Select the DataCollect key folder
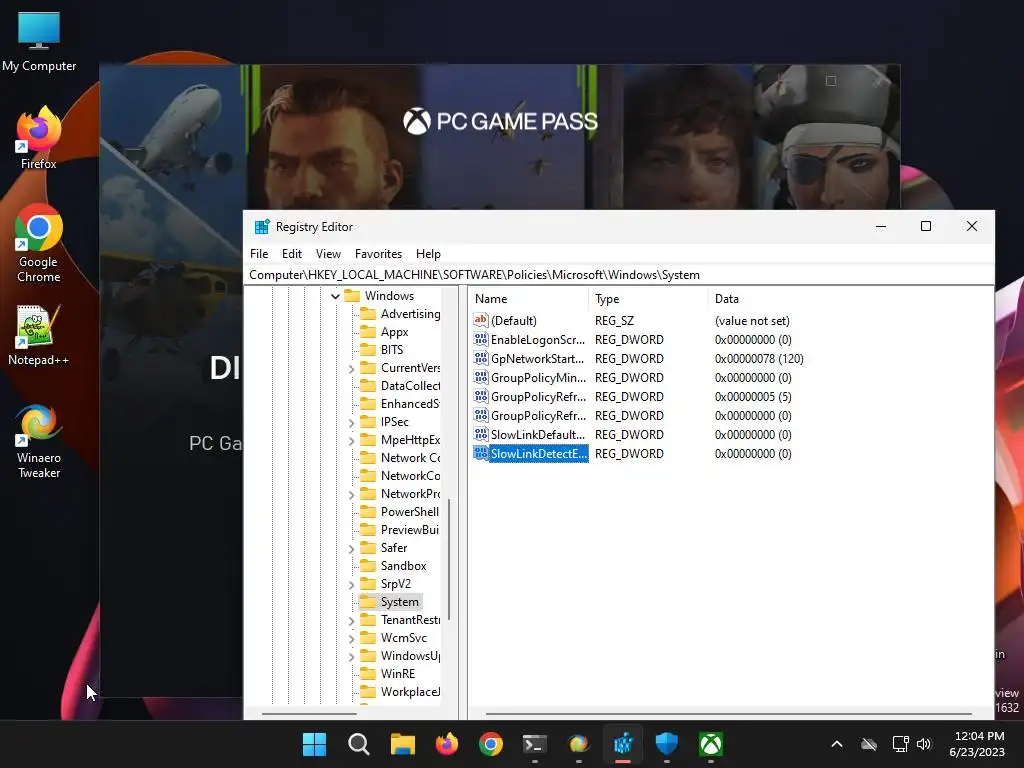1024x768 pixels. point(400,386)
